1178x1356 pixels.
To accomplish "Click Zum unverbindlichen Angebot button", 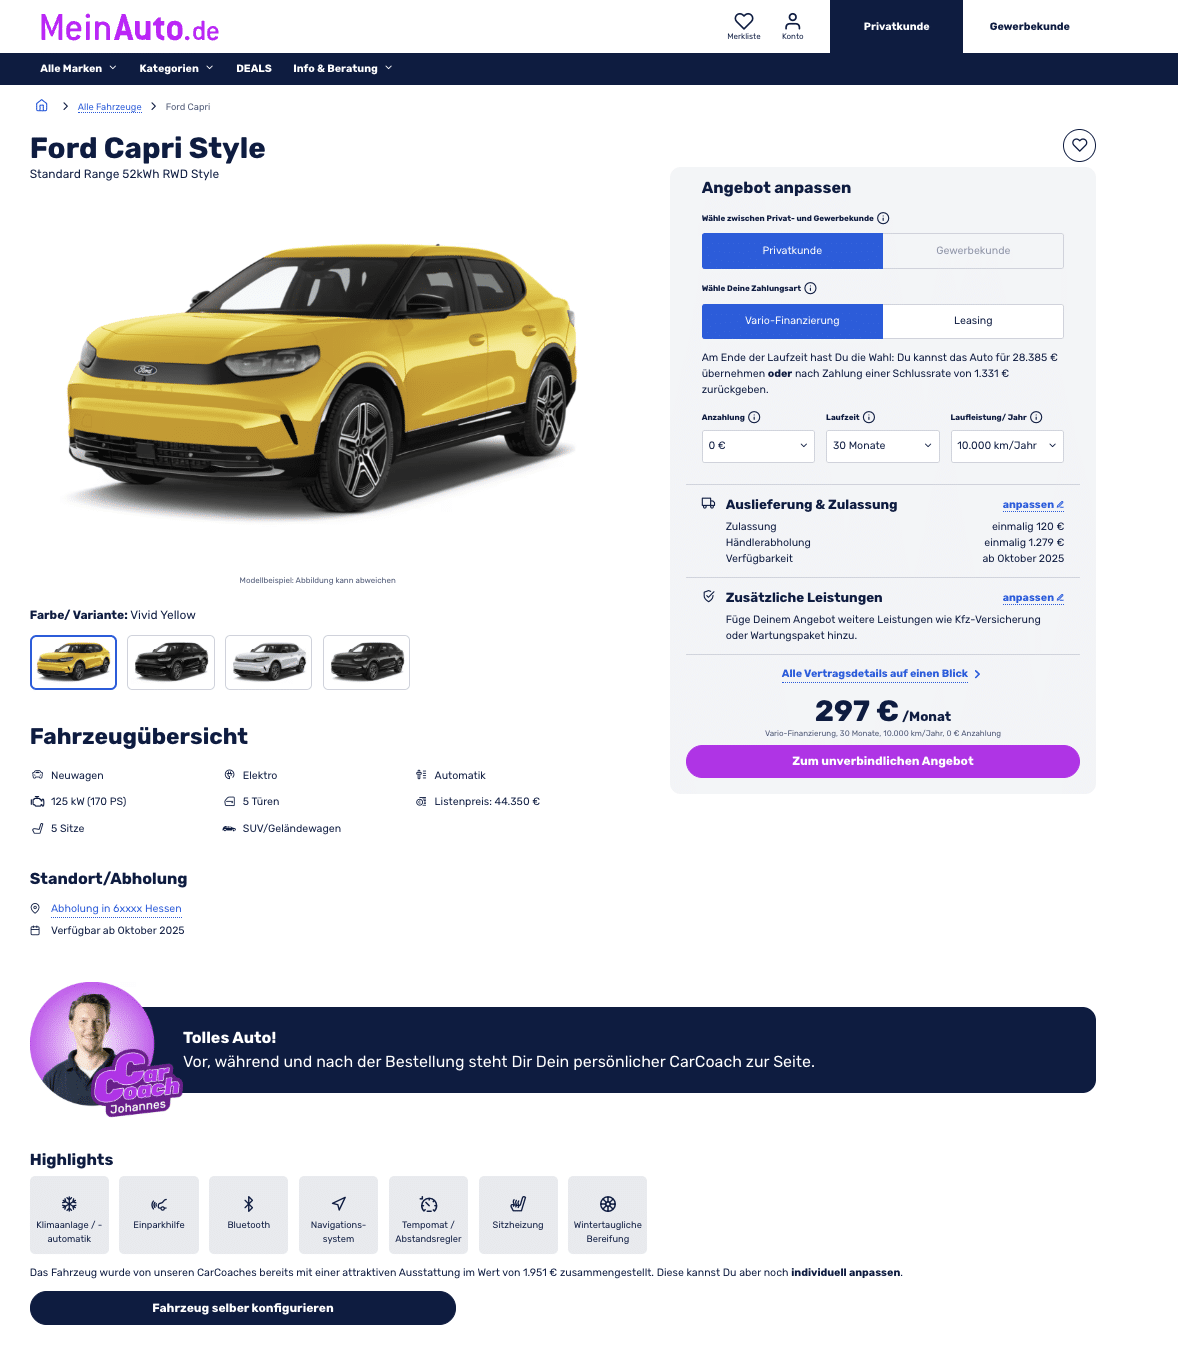I will [883, 761].
